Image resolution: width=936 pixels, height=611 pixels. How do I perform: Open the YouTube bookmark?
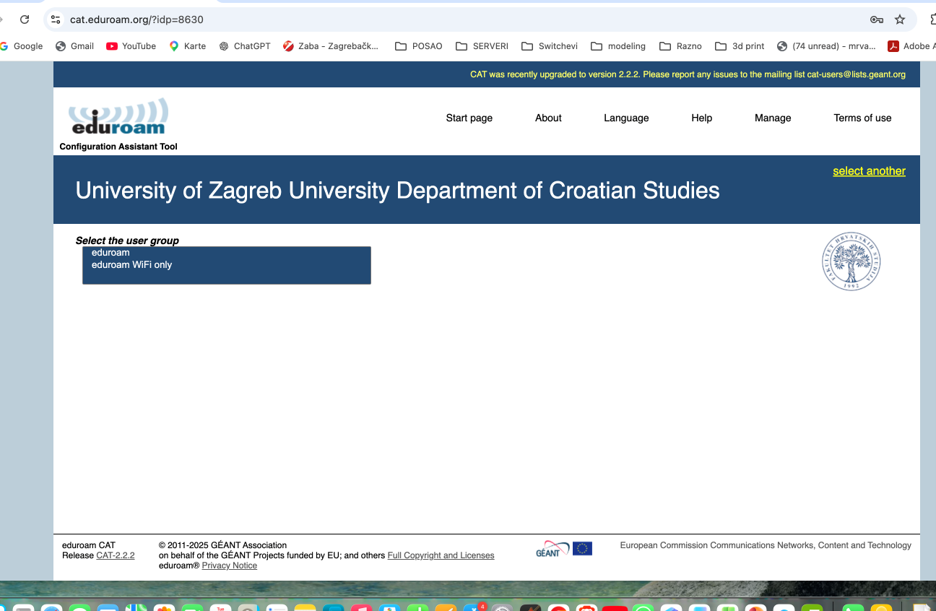(x=131, y=46)
